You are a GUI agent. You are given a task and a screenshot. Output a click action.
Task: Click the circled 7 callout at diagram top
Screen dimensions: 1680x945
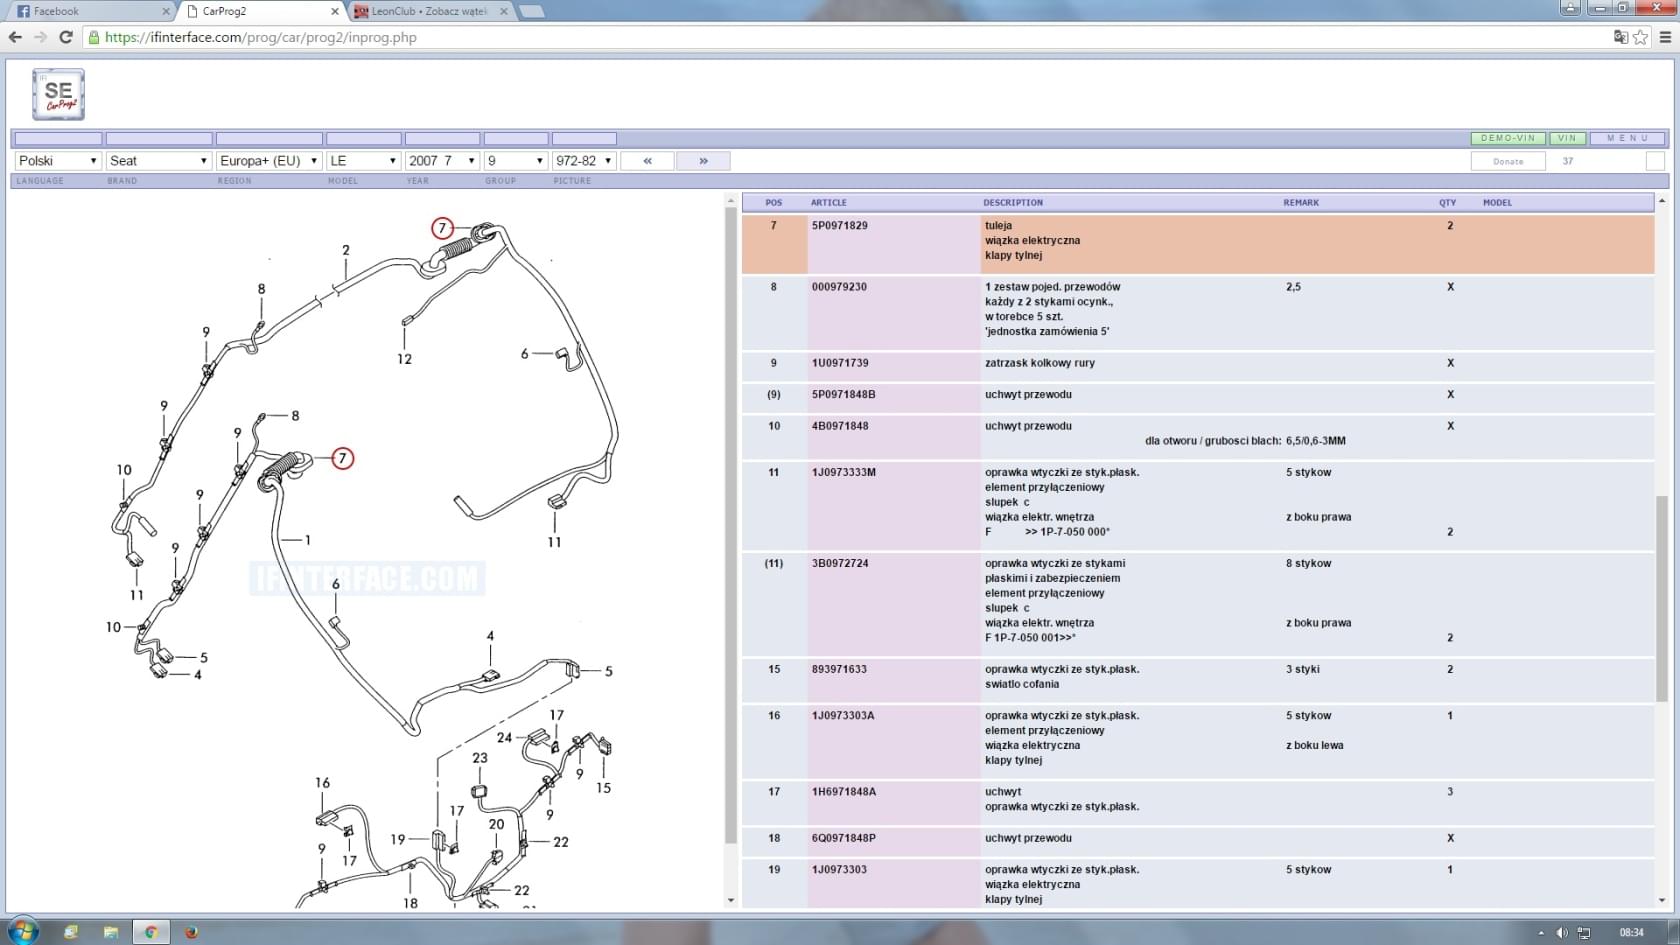[442, 228]
